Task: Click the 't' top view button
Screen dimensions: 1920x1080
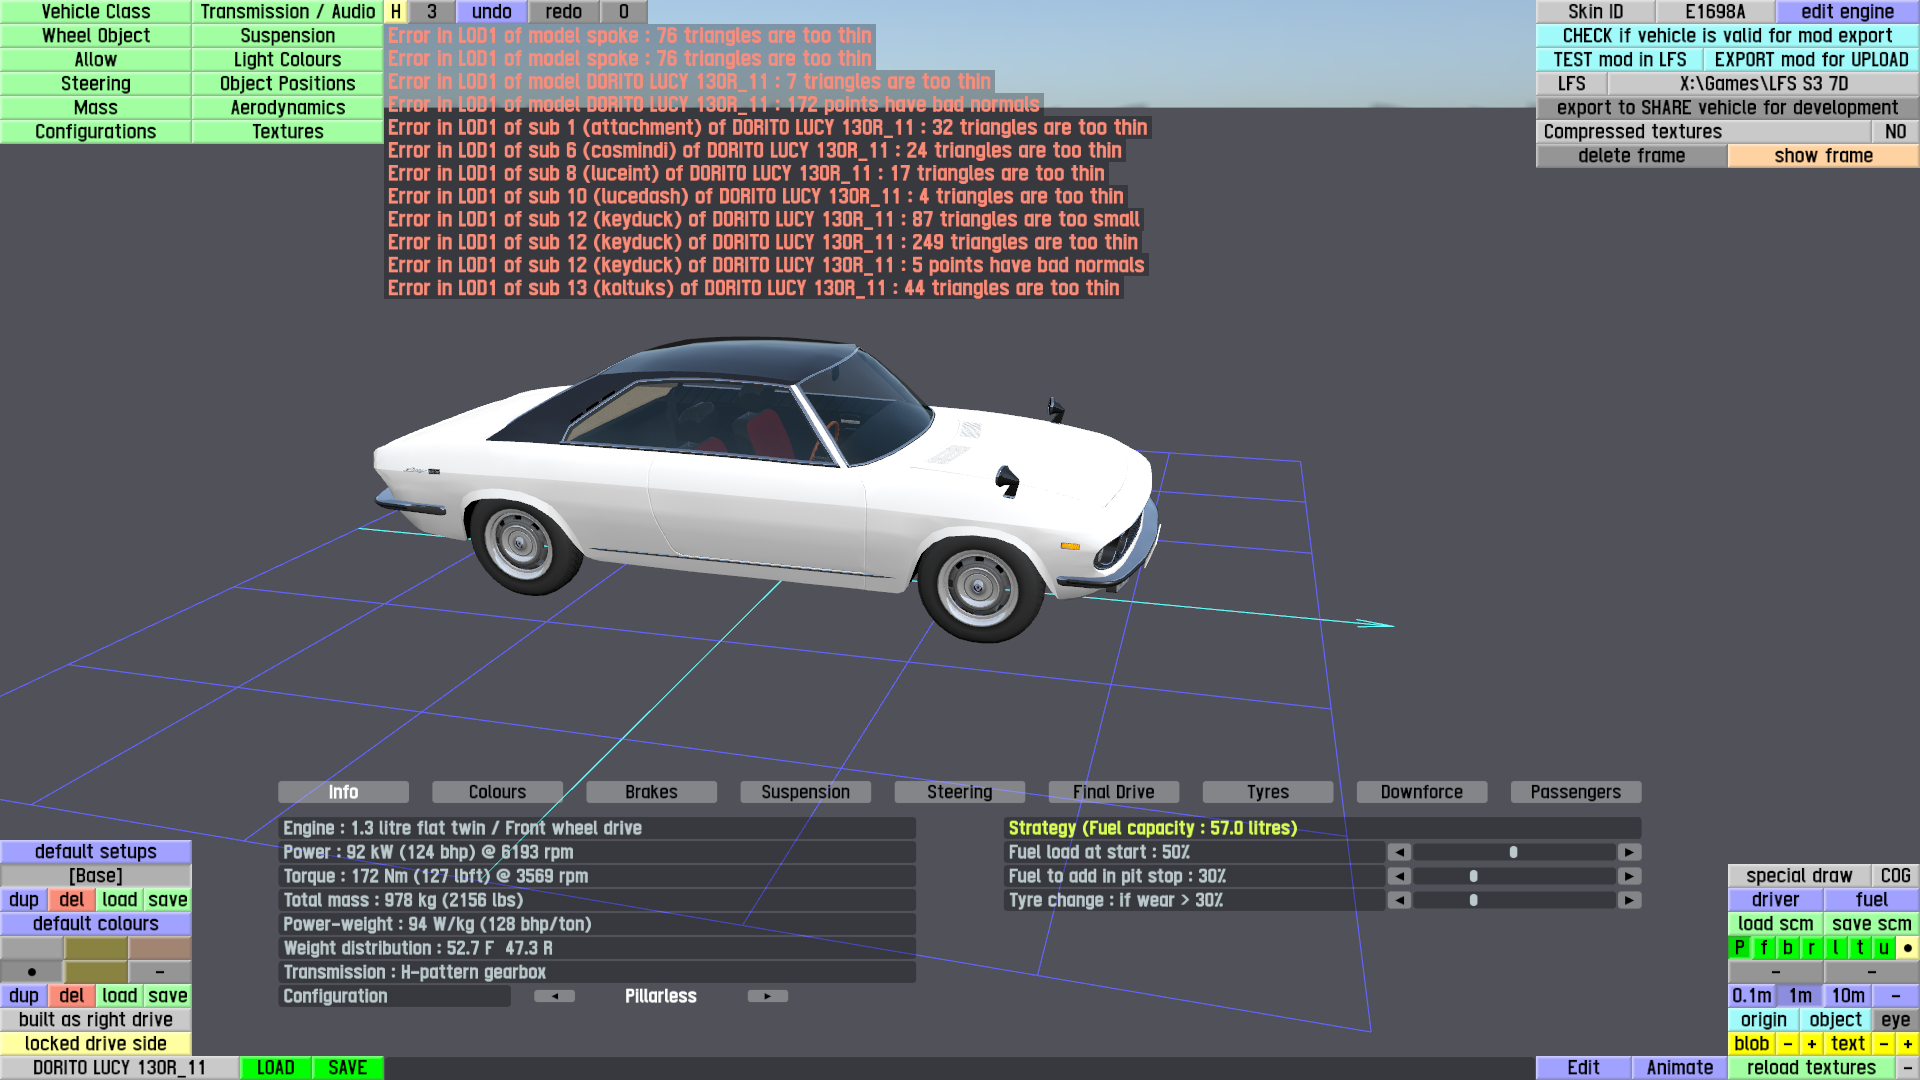Action: 1859,948
